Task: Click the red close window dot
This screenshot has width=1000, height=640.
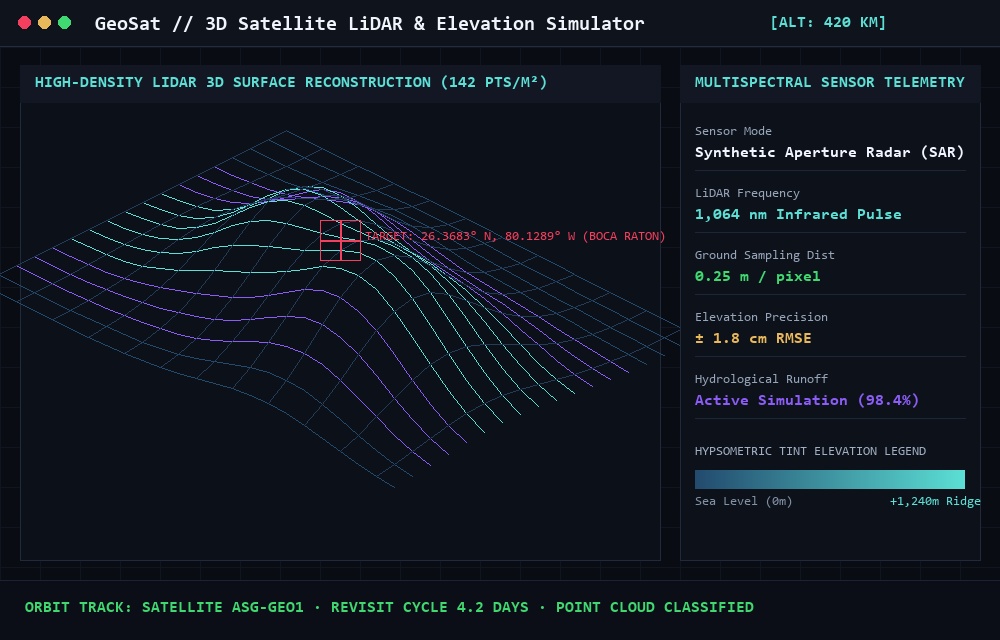Action: pyautogui.click(x=24, y=23)
